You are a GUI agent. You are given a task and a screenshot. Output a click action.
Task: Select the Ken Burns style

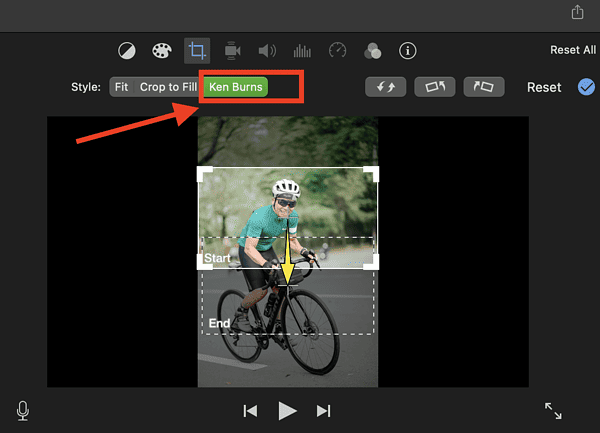point(236,87)
